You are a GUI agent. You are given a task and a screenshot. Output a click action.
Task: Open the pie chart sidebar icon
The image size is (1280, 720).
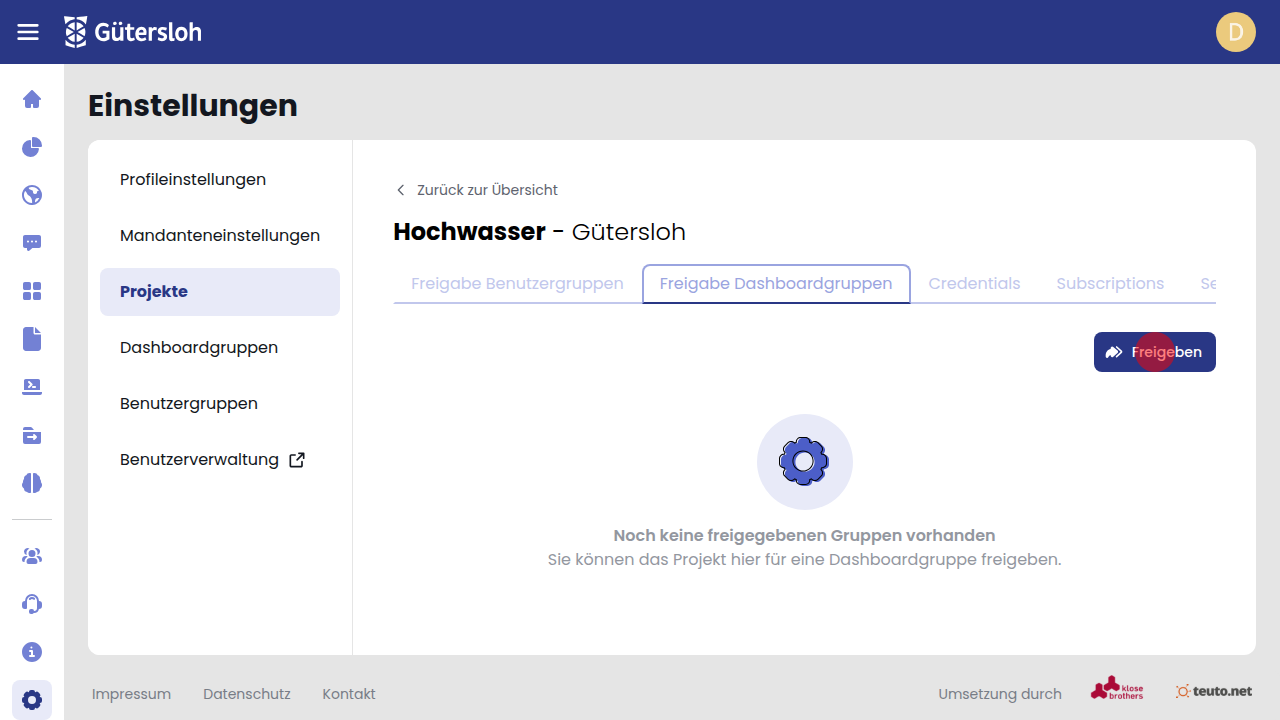pos(32,147)
